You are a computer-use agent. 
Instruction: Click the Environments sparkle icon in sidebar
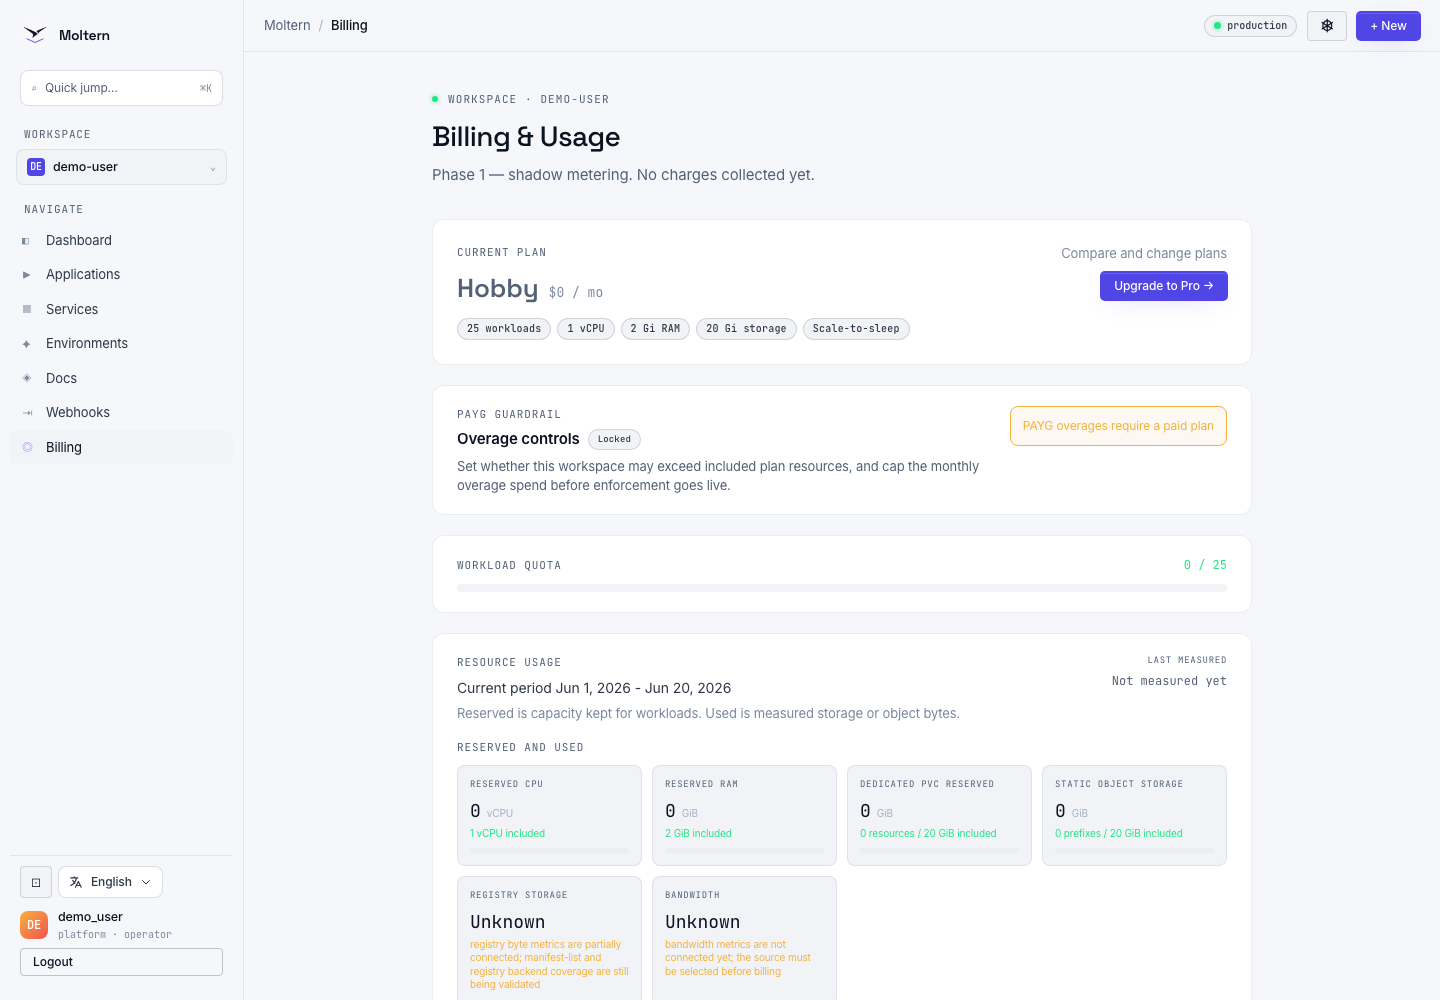27,344
